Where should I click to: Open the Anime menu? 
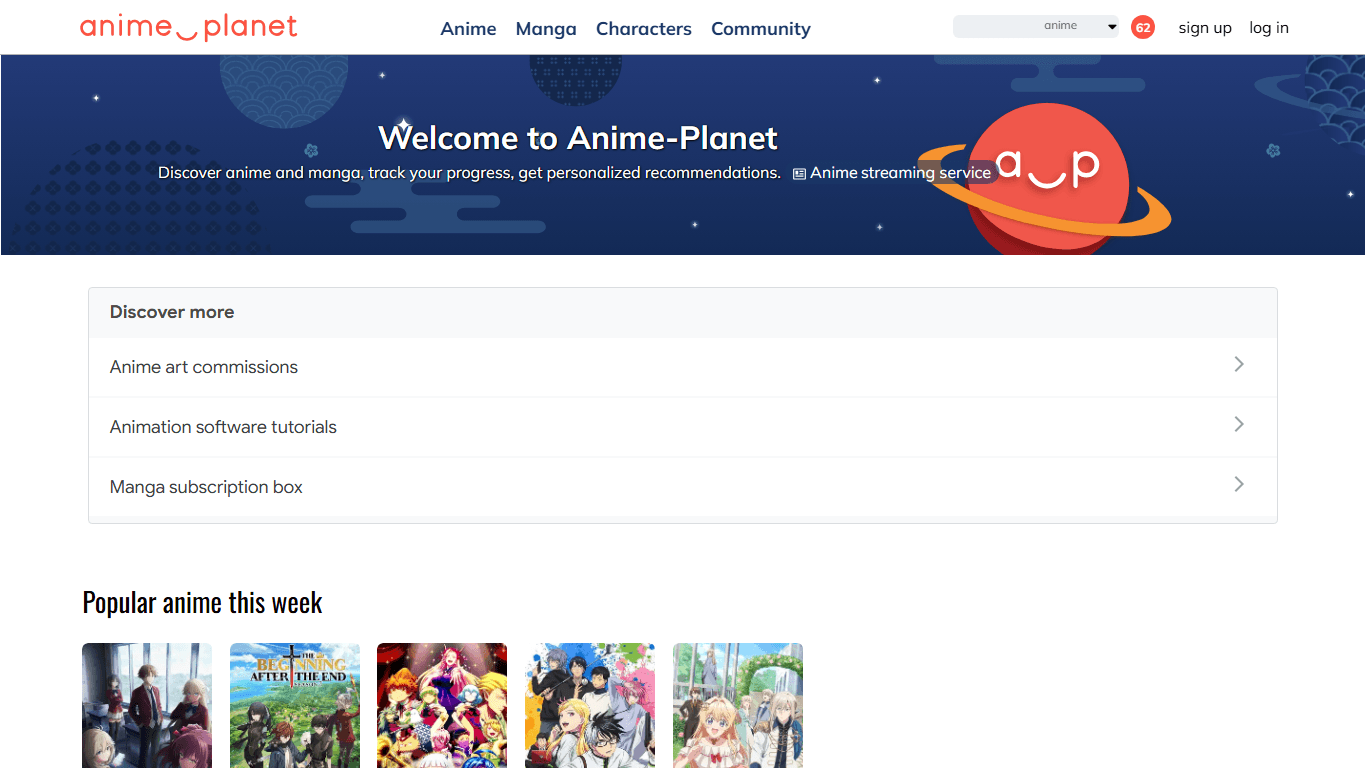[x=468, y=29]
